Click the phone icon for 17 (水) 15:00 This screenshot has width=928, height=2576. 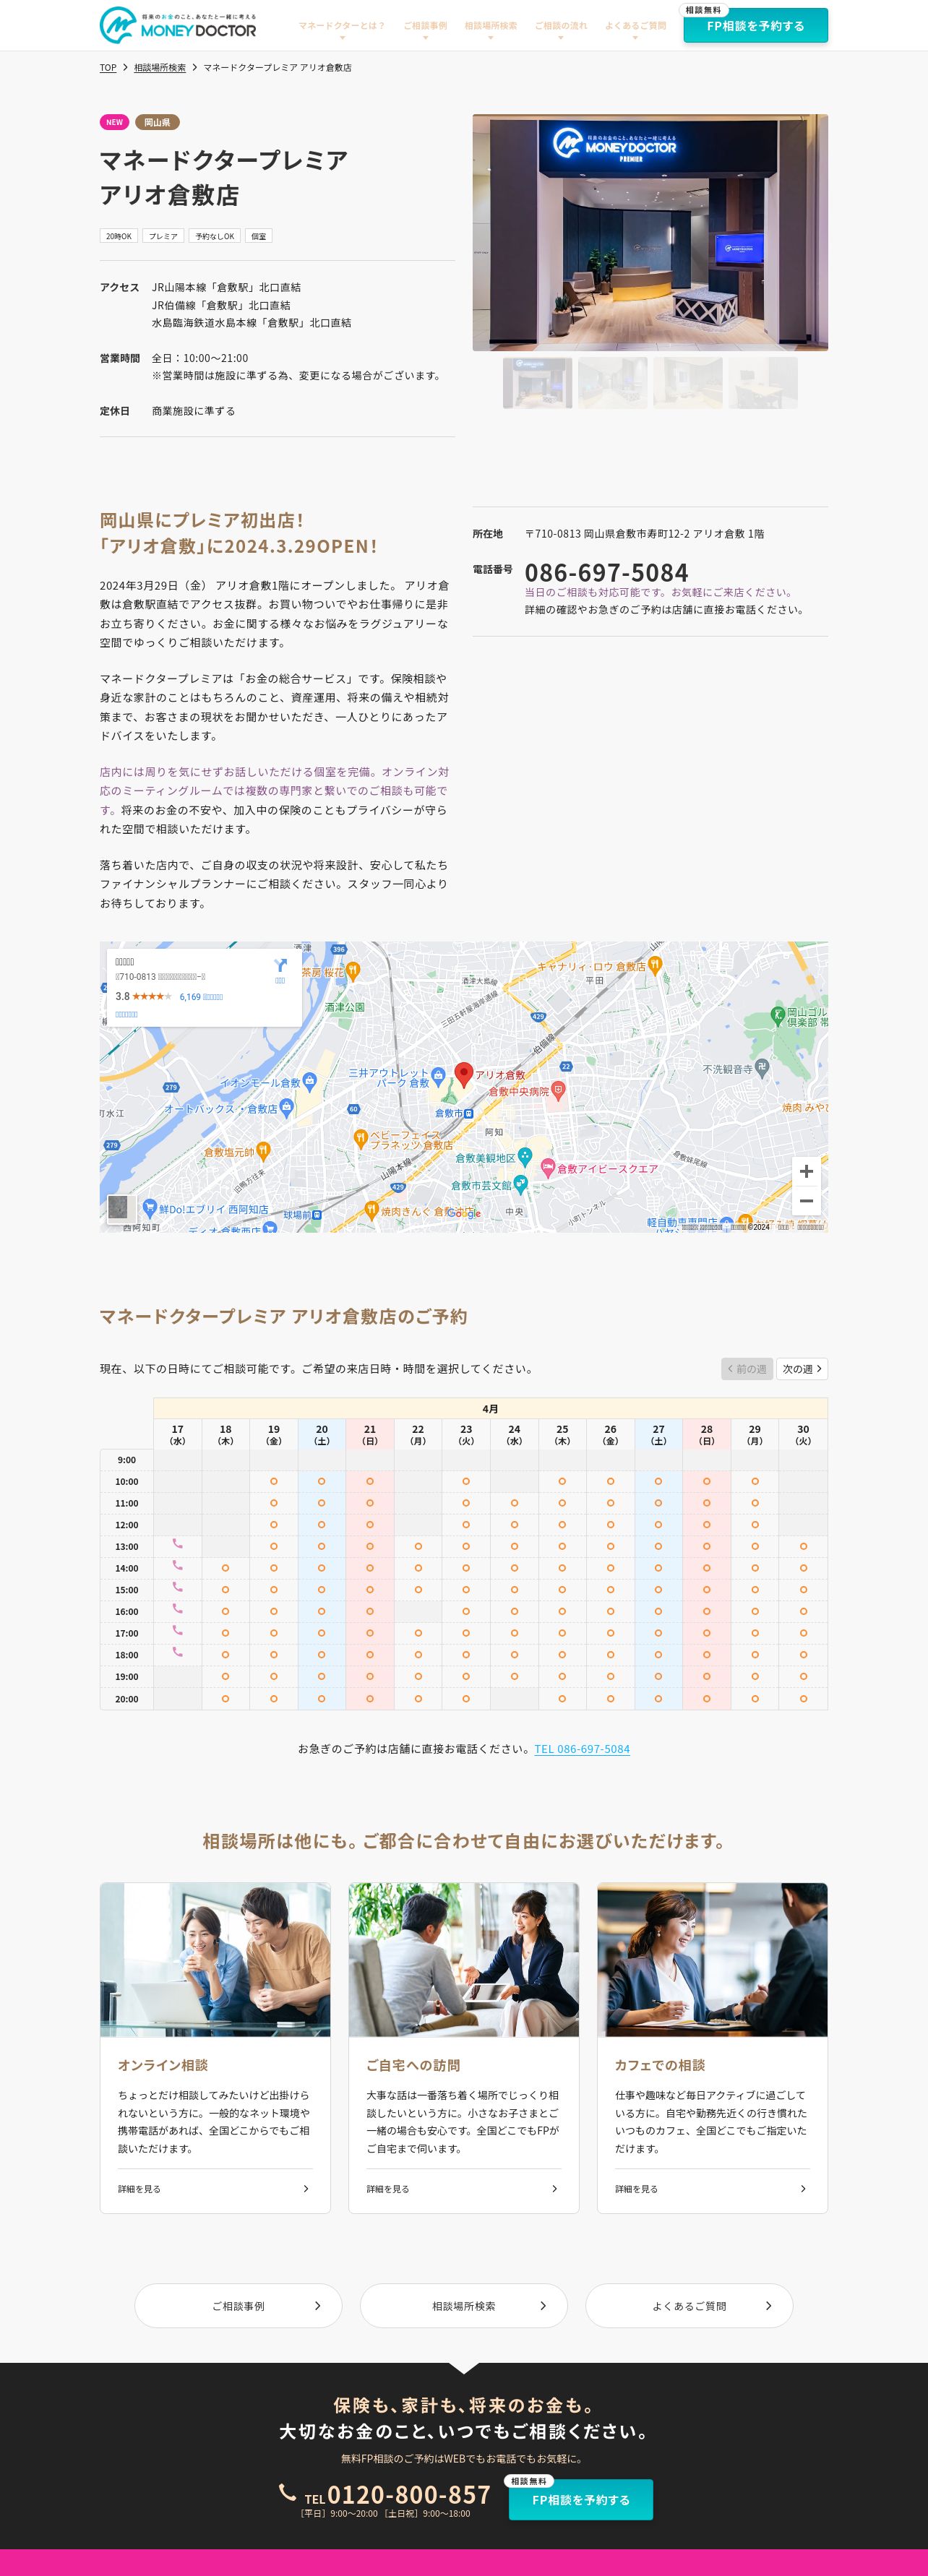(177, 1588)
